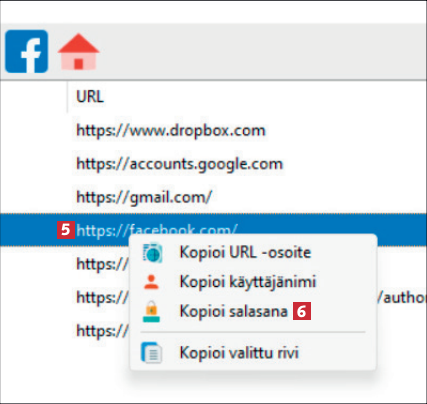This screenshot has height=404, width=427.
Task: Click the URL column header
Action: 90,97
